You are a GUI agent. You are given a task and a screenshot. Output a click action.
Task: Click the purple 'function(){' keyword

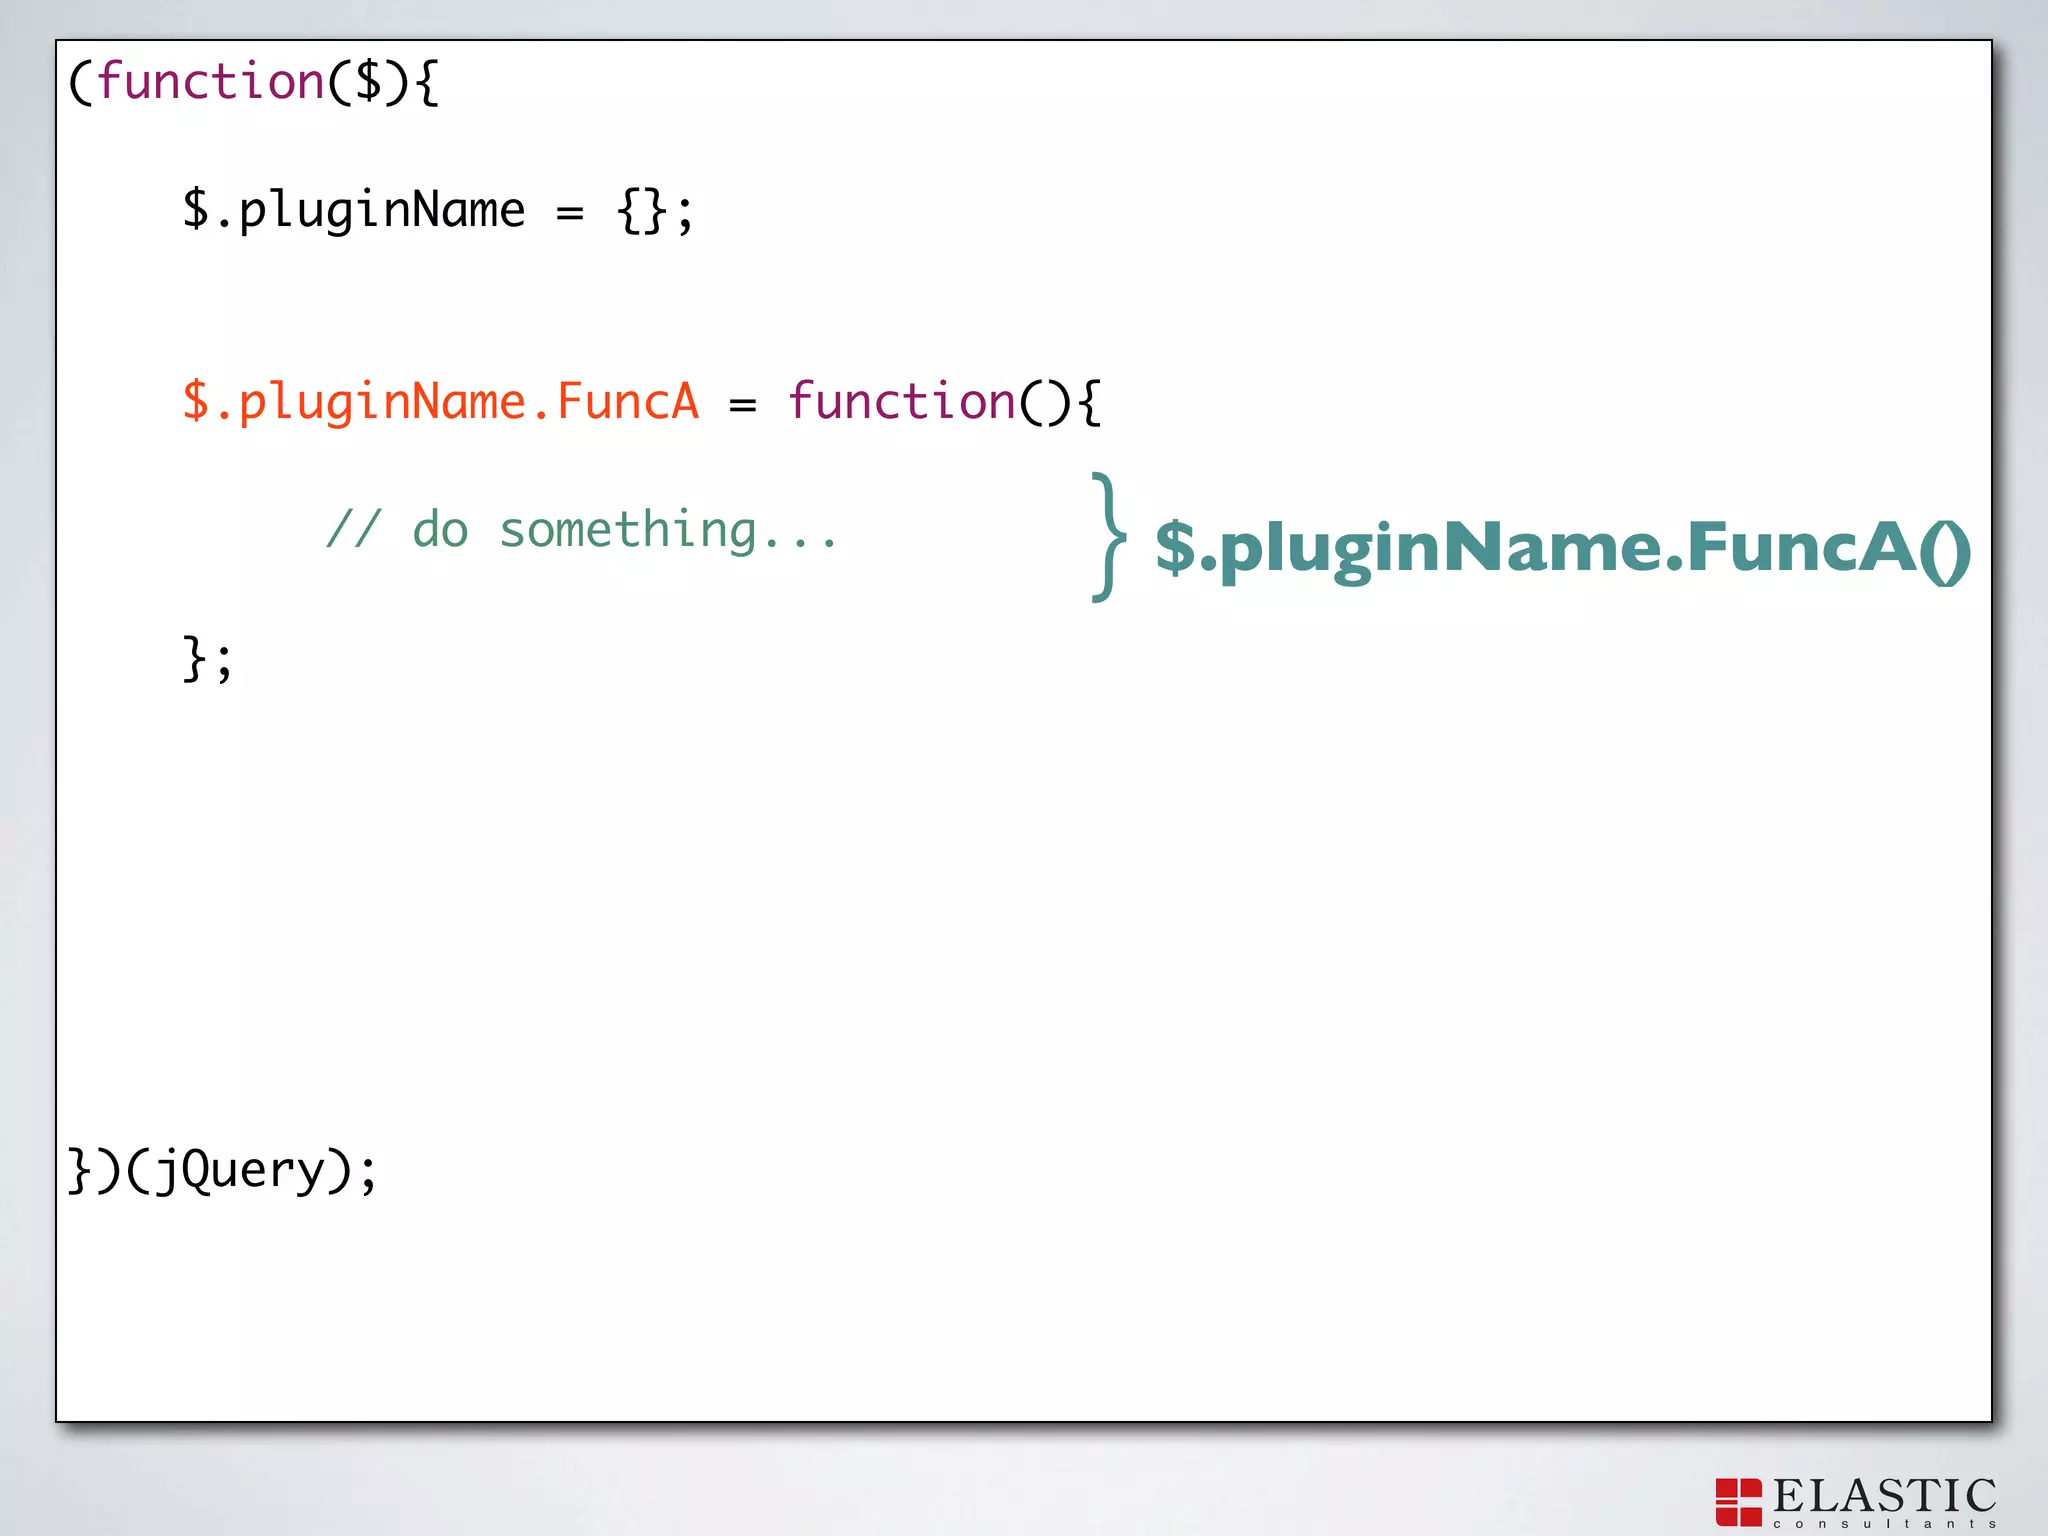(944, 402)
